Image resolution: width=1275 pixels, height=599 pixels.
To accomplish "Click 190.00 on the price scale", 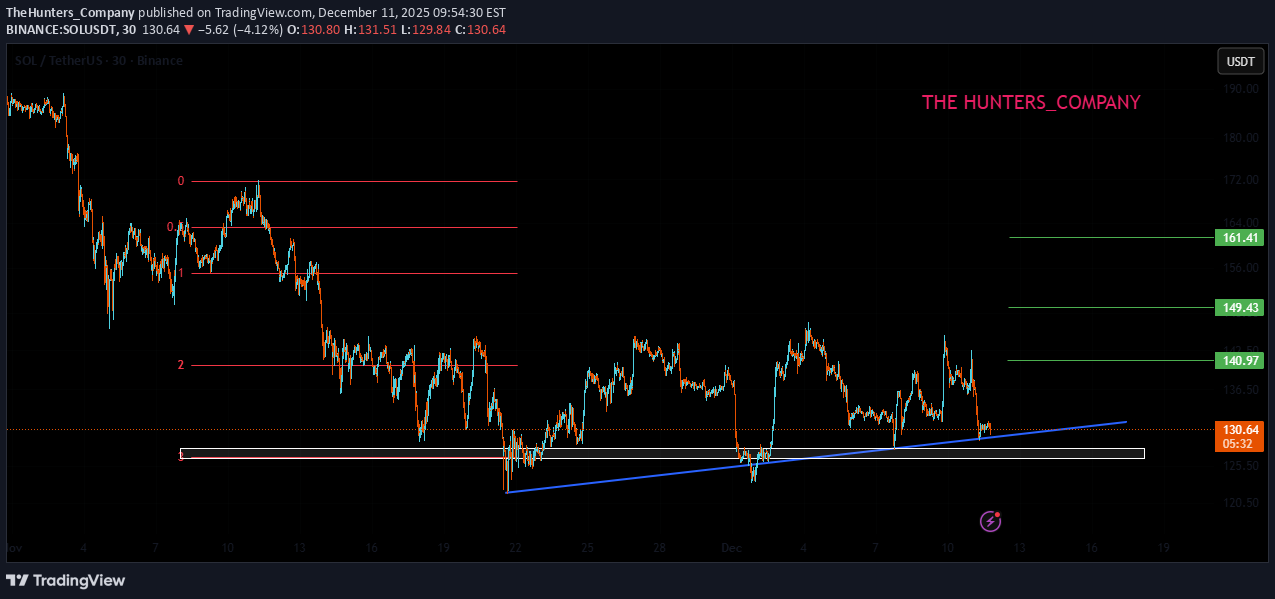I will pyautogui.click(x=1240, y=89).
